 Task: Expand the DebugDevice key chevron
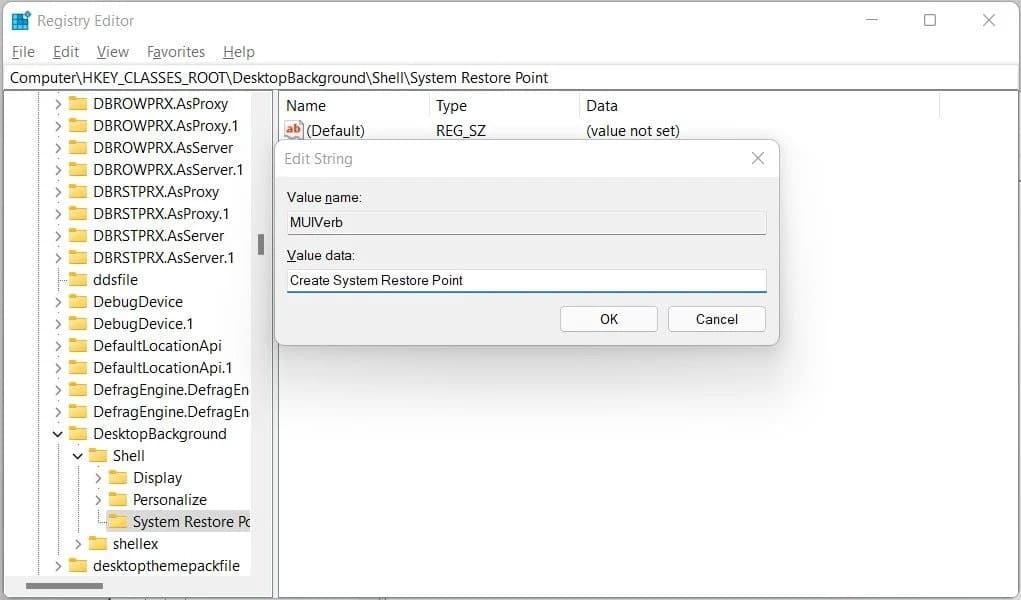(58, 302)
